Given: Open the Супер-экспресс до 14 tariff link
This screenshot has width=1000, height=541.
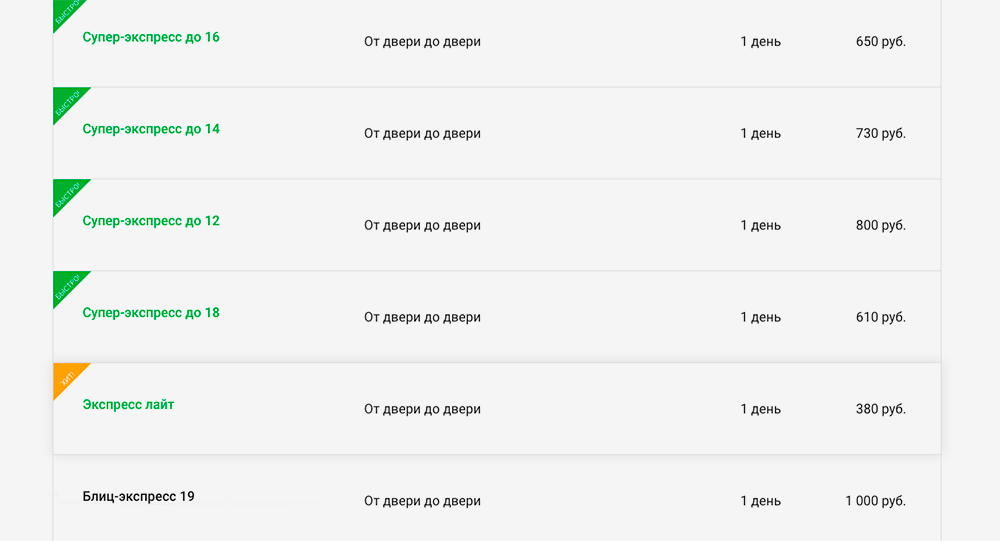Looking at the screenshot, I should coord(151,129).
